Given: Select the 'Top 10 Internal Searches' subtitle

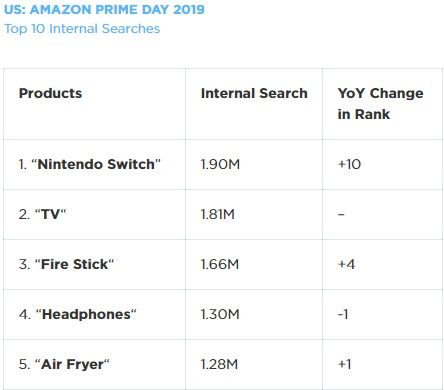Looking at the screenshot, I should tap(82, 29).
